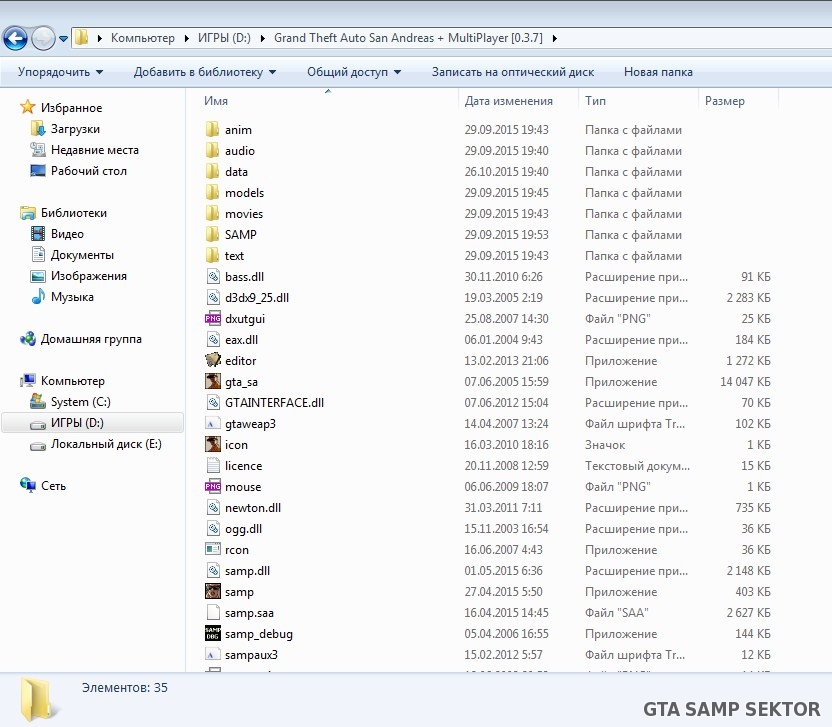Select the licence text document icon

pos(213,465)
